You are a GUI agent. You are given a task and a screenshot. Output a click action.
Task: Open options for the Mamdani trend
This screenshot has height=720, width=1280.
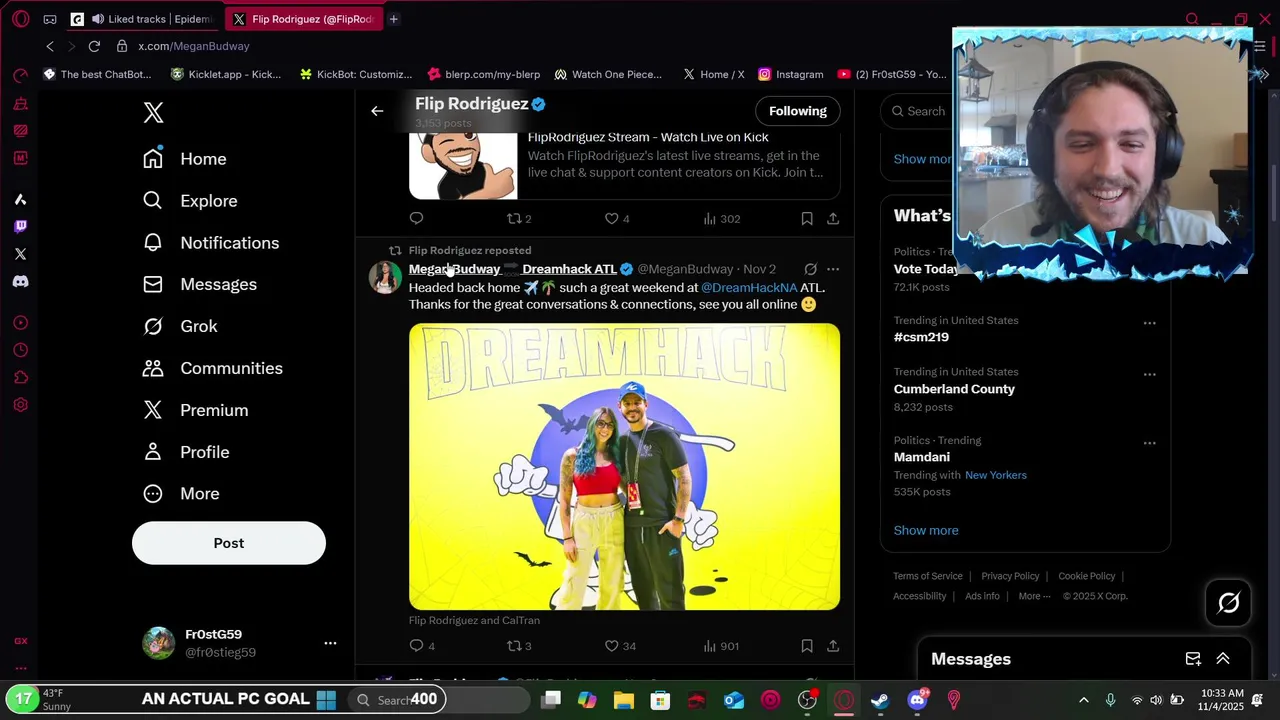(1149, 443)
